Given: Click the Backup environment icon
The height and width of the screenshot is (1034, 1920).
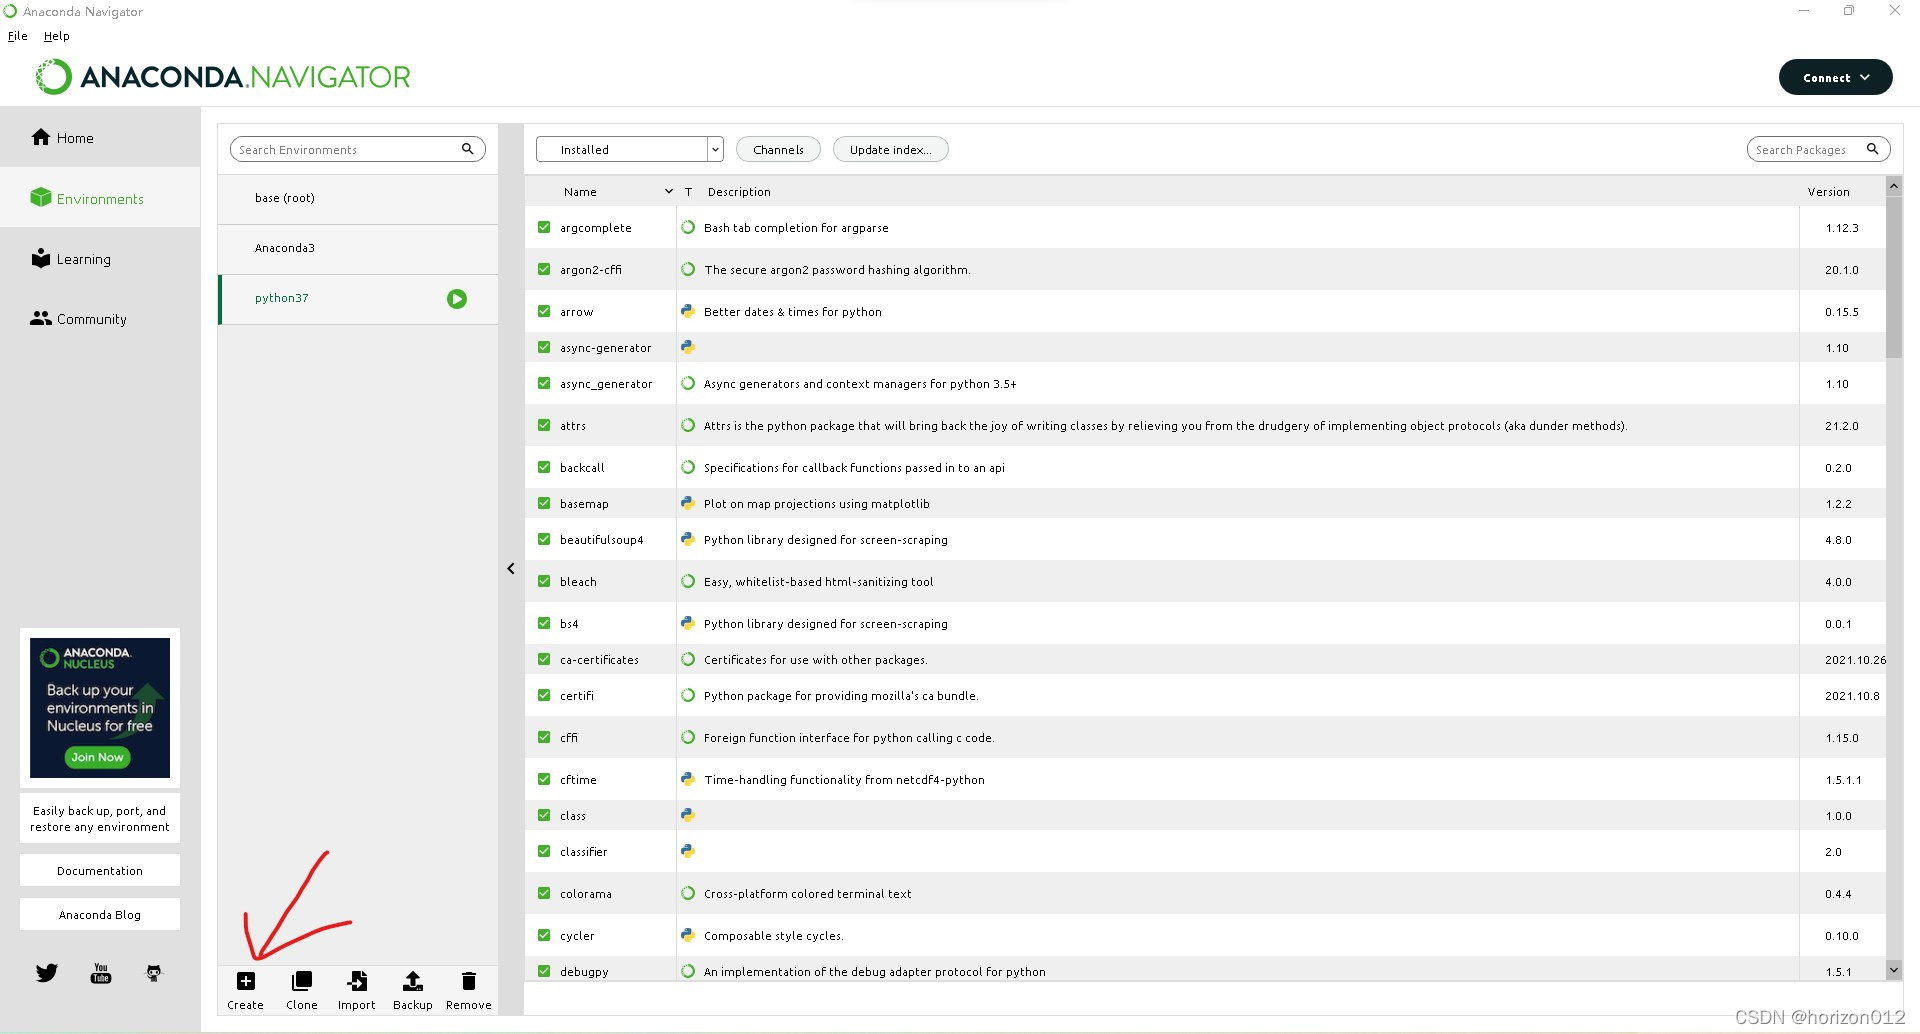Looking at the screenshot, I should pos(412,981).
